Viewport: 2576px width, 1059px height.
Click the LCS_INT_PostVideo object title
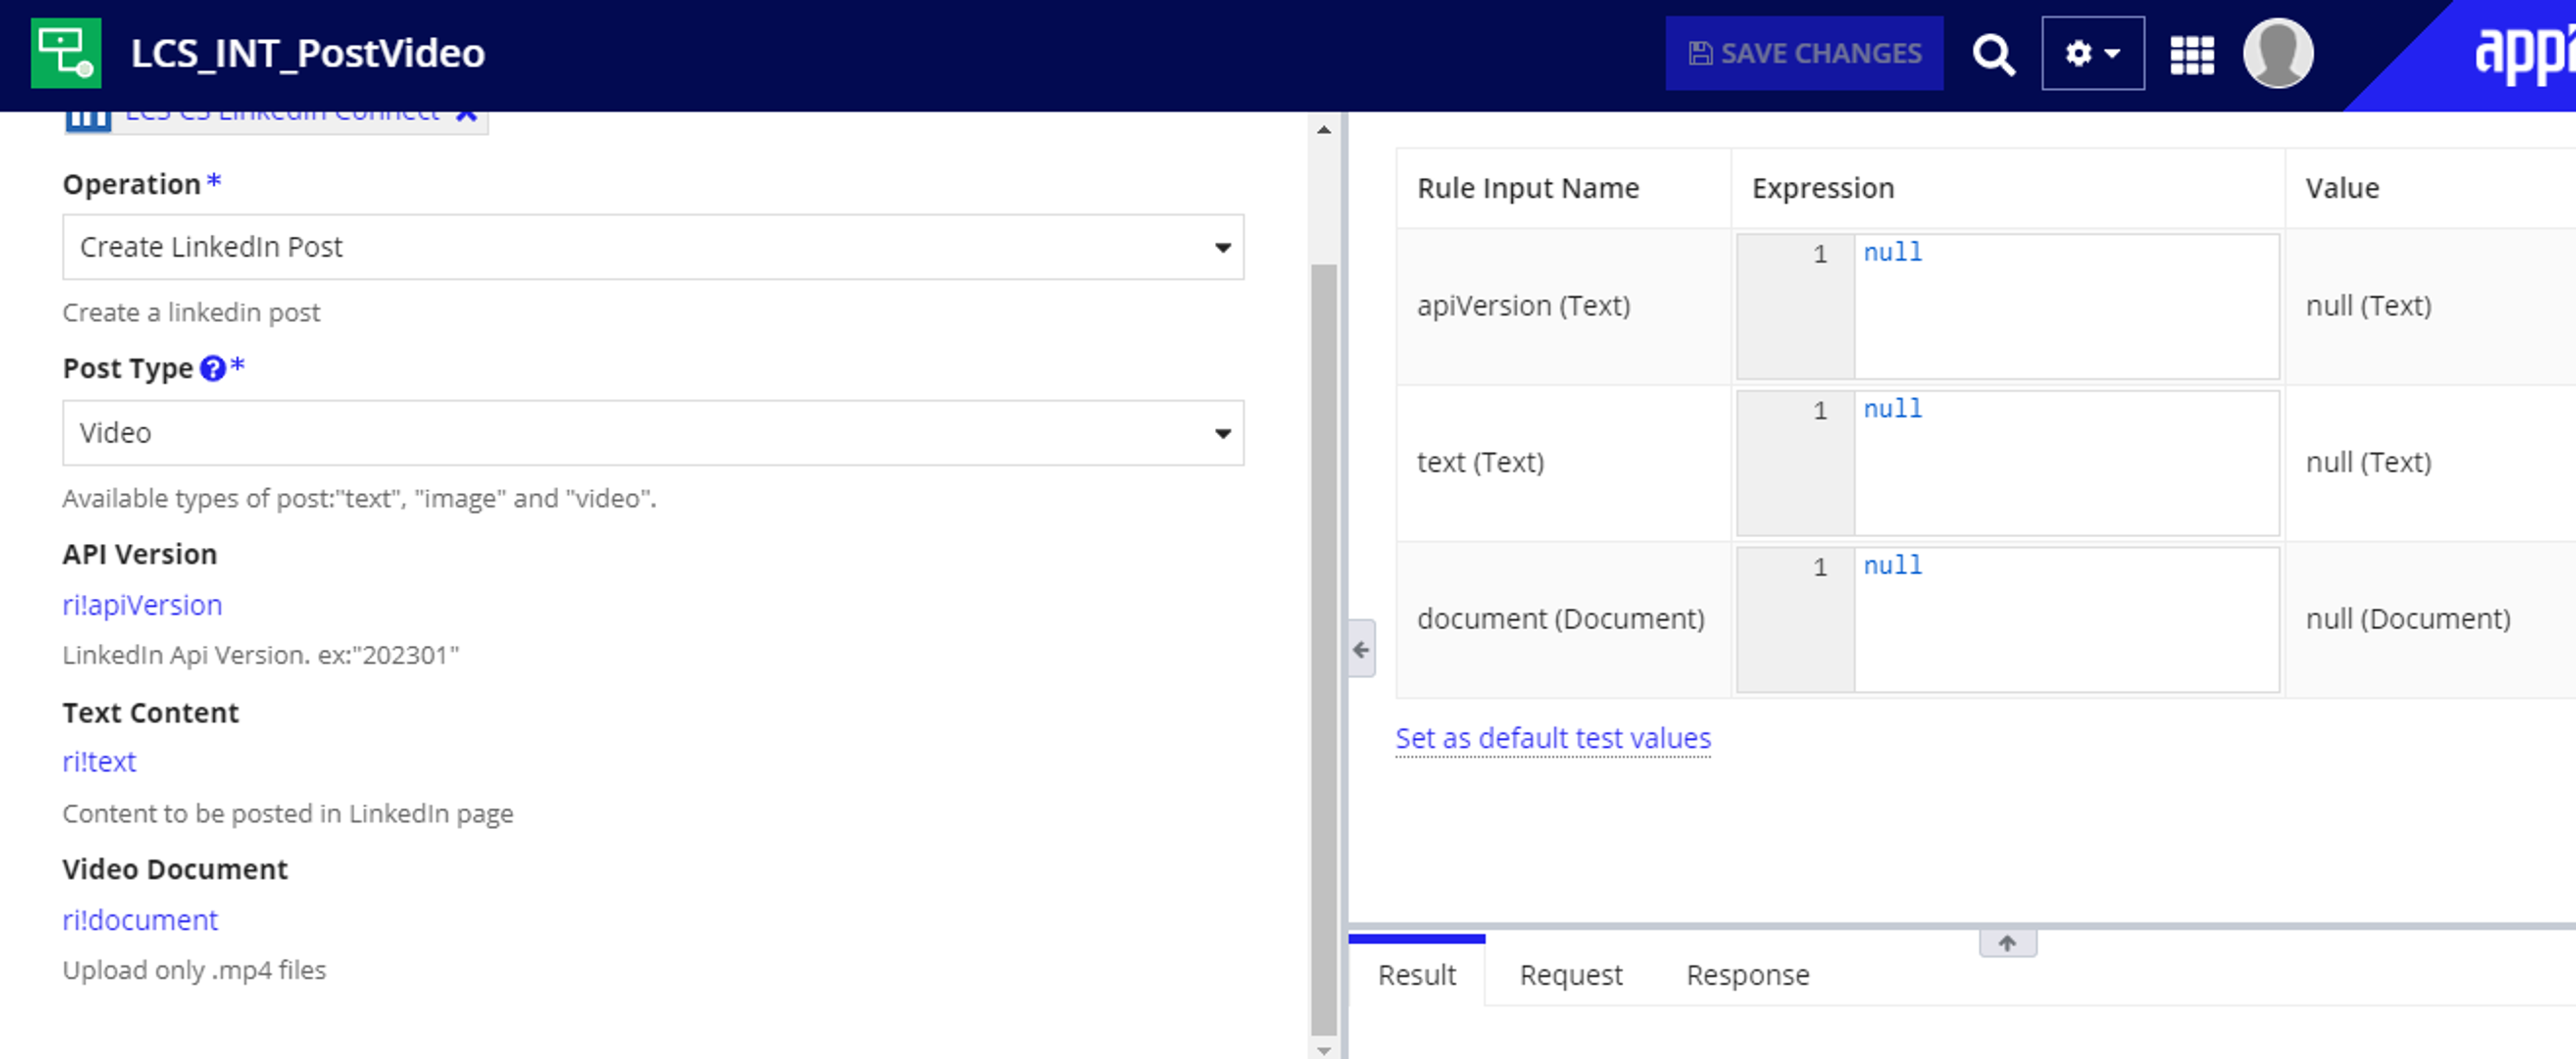pos(308,53)
